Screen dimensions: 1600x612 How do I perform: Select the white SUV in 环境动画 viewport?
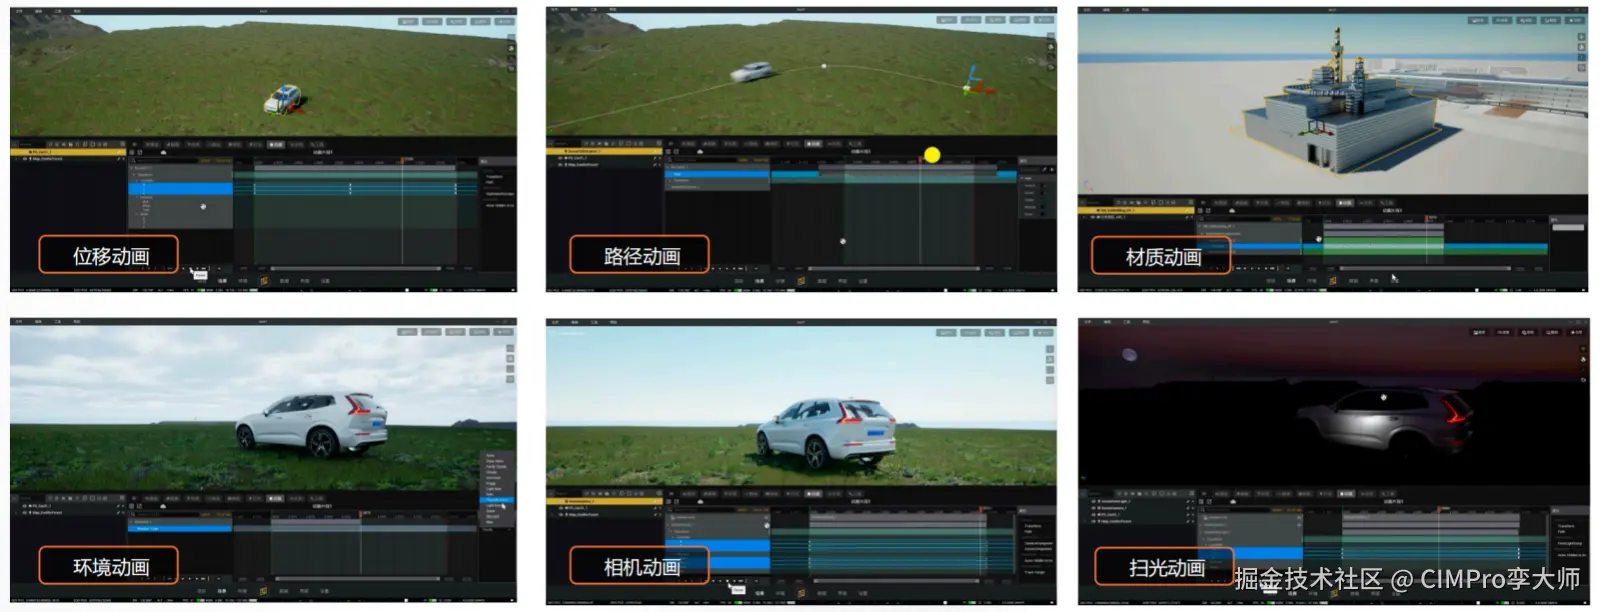click(x=312, y=424)
